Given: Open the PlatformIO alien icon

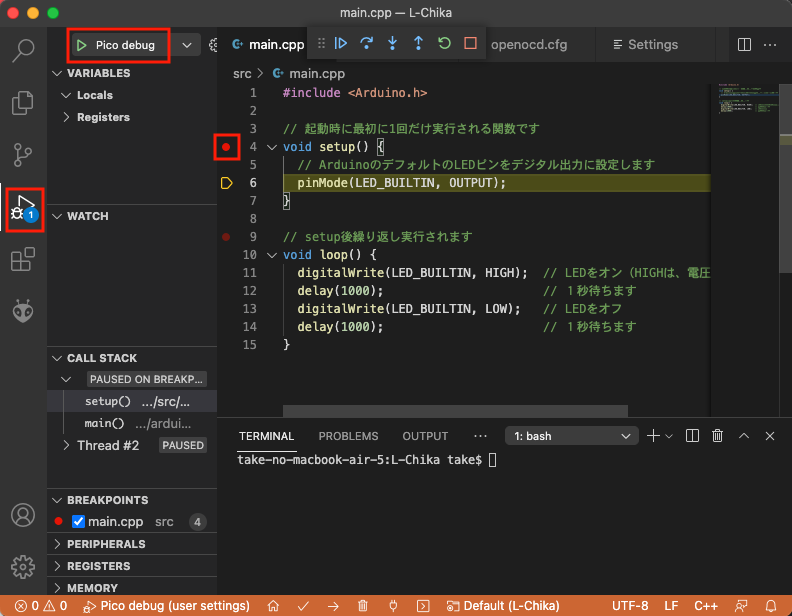Looking at the screenshot, I should (23, 312).
